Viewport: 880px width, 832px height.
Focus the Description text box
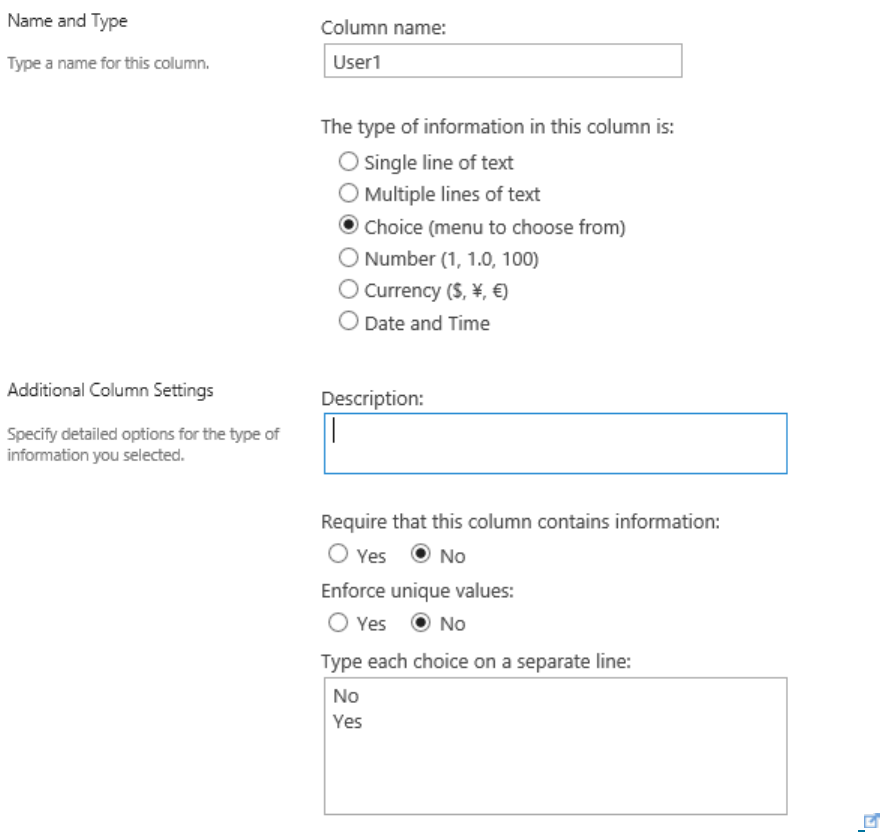[556, 443]
